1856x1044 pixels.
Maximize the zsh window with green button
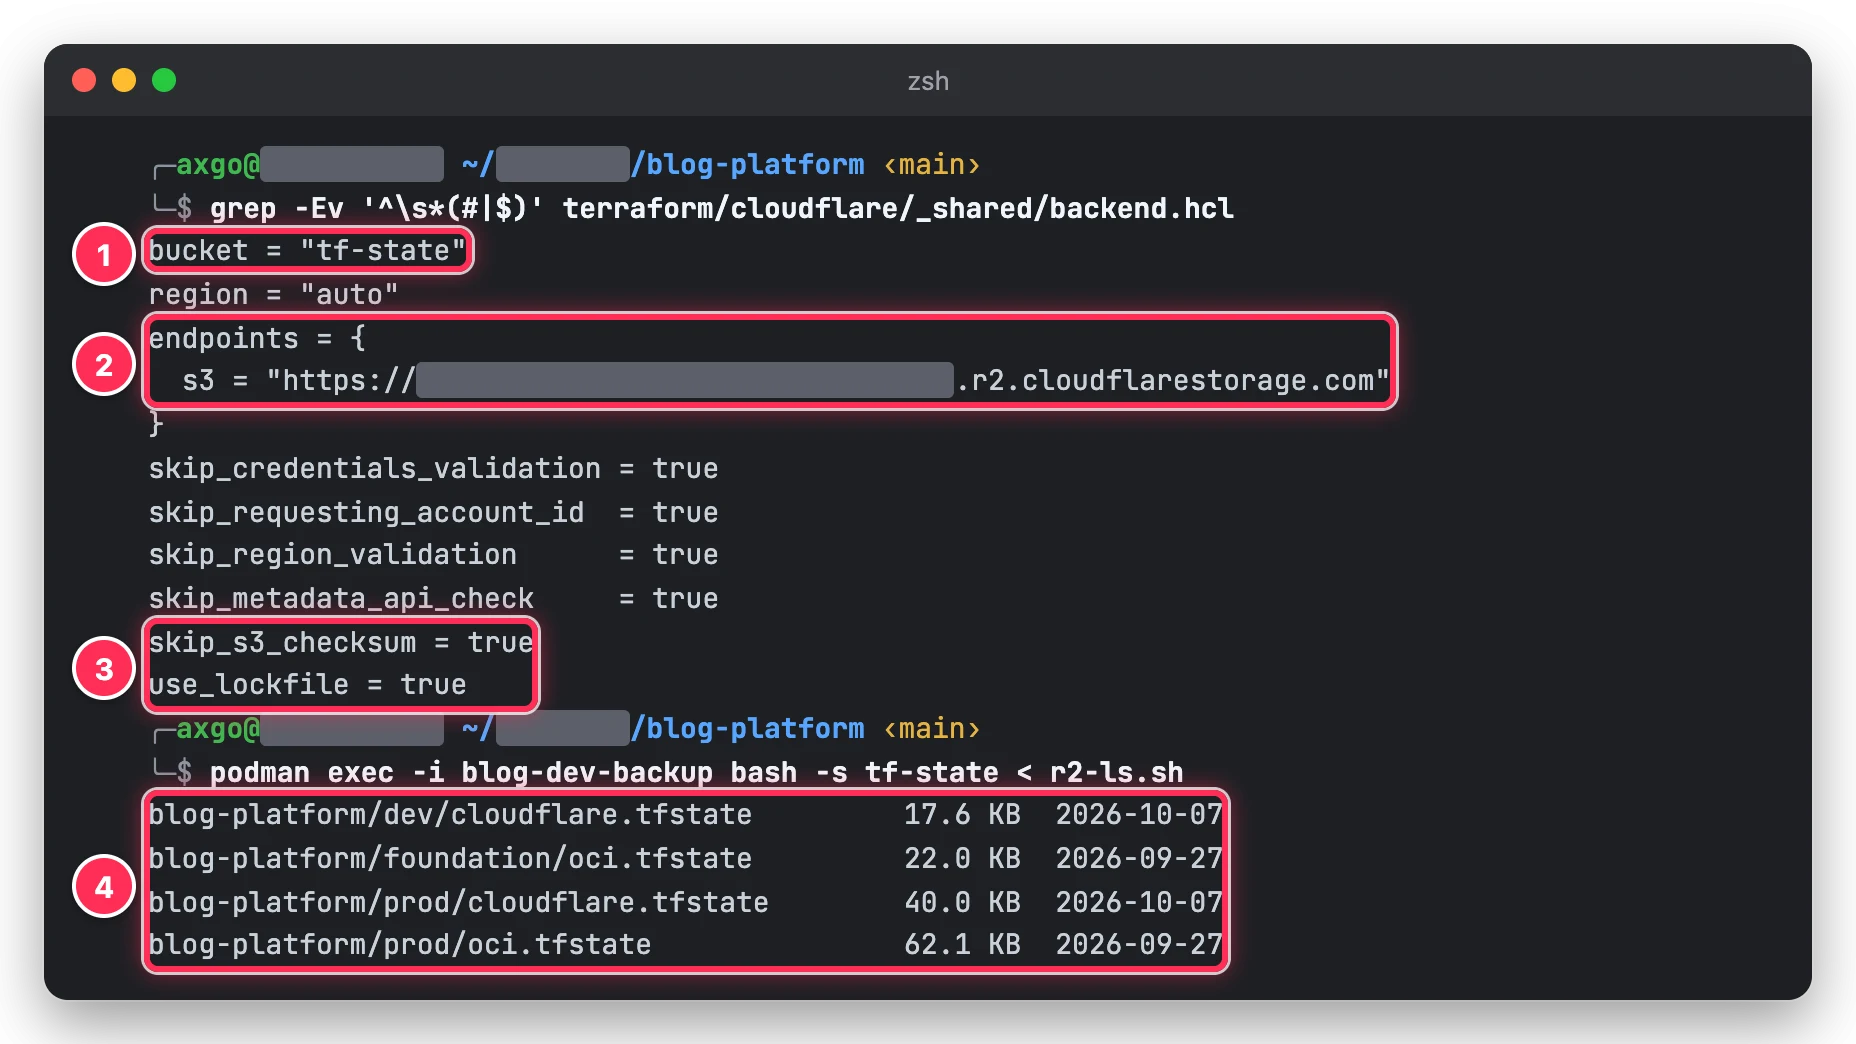(x=164, y=80)
